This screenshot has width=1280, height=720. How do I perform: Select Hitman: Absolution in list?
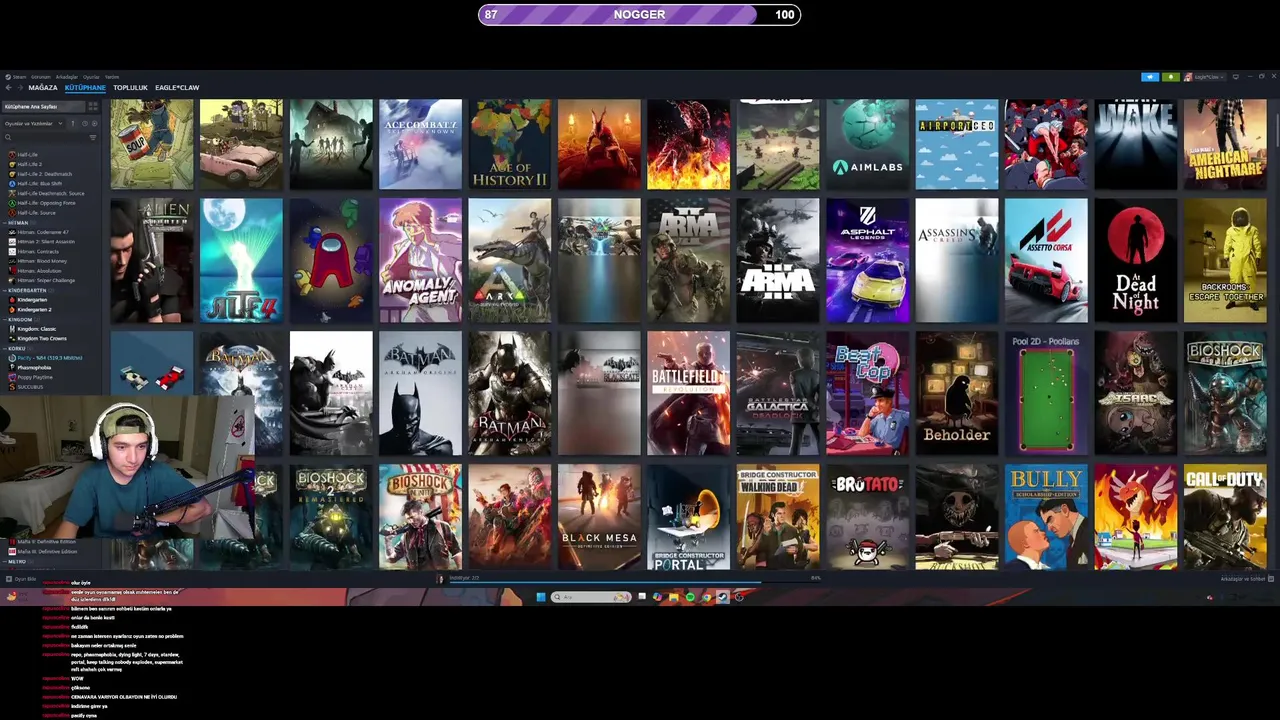[36, 271]
